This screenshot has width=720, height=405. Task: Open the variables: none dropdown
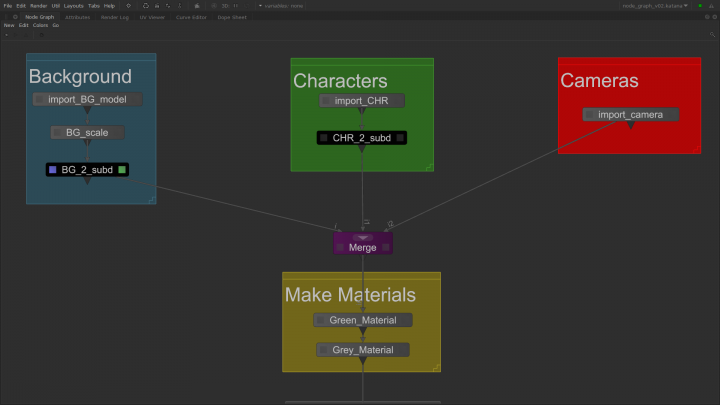pos(281,6)
